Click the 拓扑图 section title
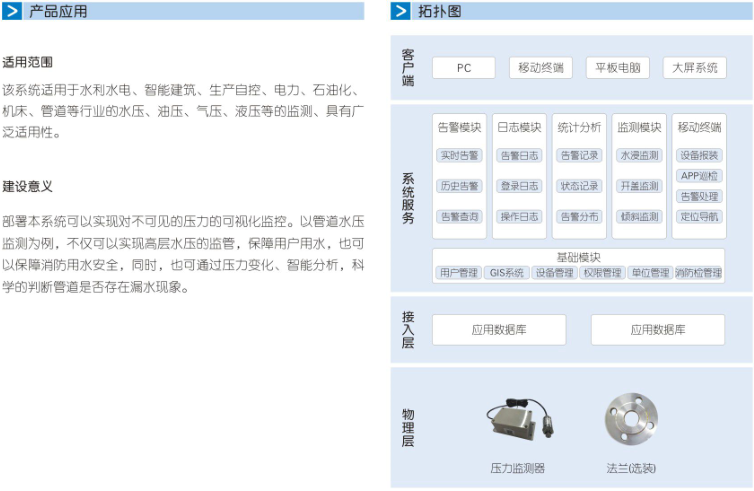The image size is (754, 491). click(440, 11)
